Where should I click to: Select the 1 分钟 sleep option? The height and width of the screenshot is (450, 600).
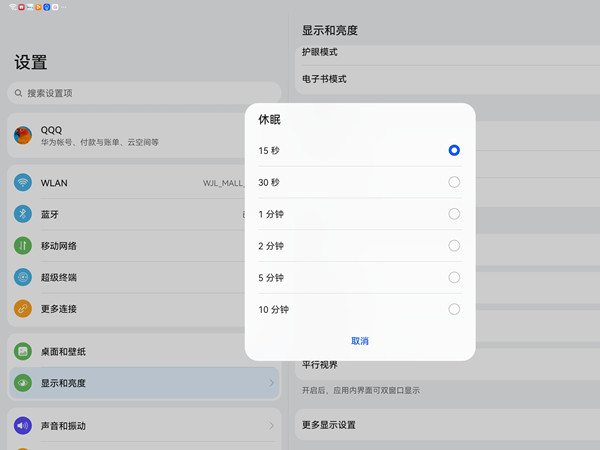[x=454, y=214]
